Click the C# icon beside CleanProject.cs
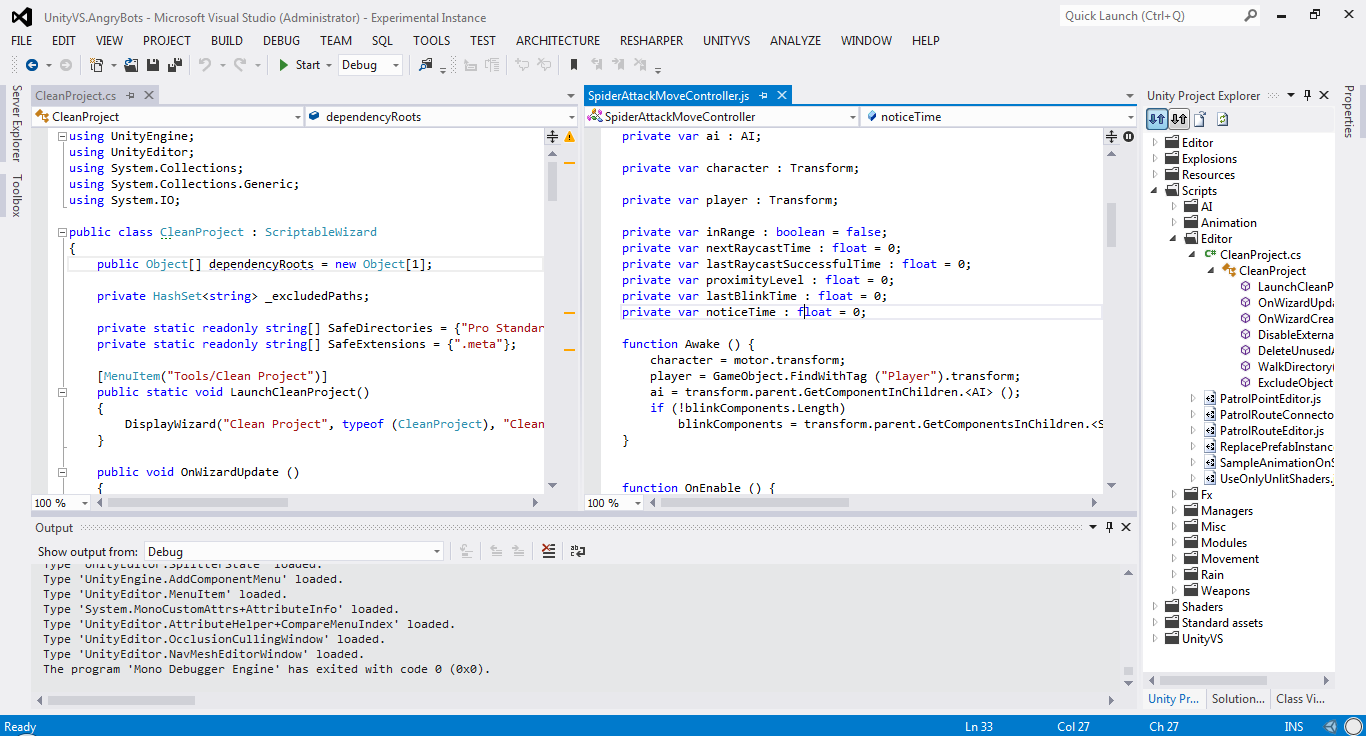 [1210, 255]
